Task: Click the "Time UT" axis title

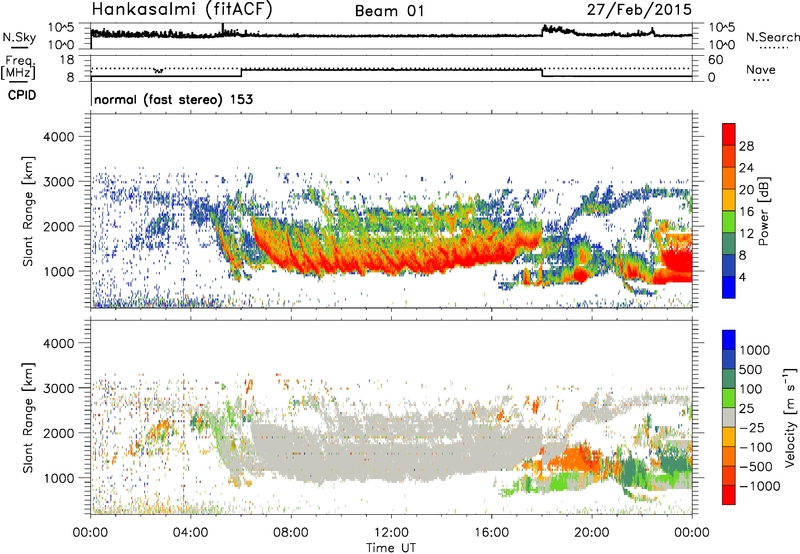Action: pos(391,547)
